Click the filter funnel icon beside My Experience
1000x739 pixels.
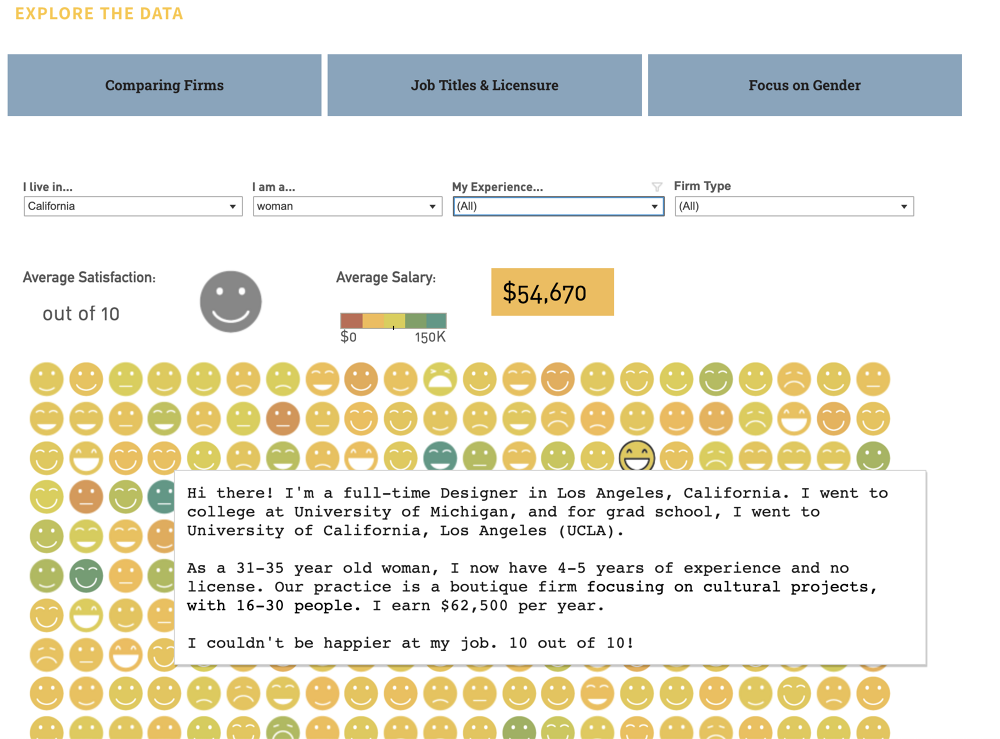coord(657,187)
